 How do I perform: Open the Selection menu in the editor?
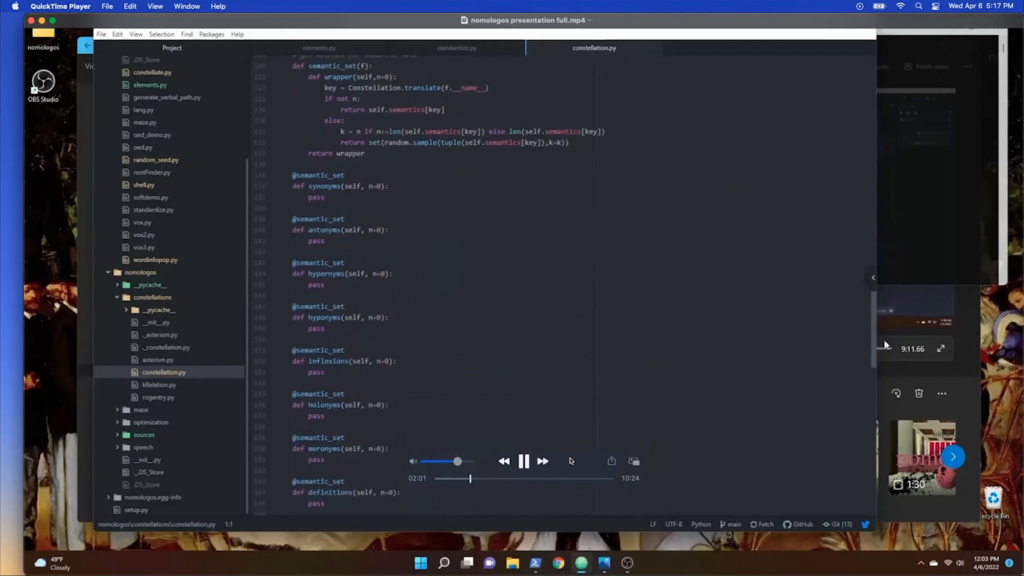(161, 35)
